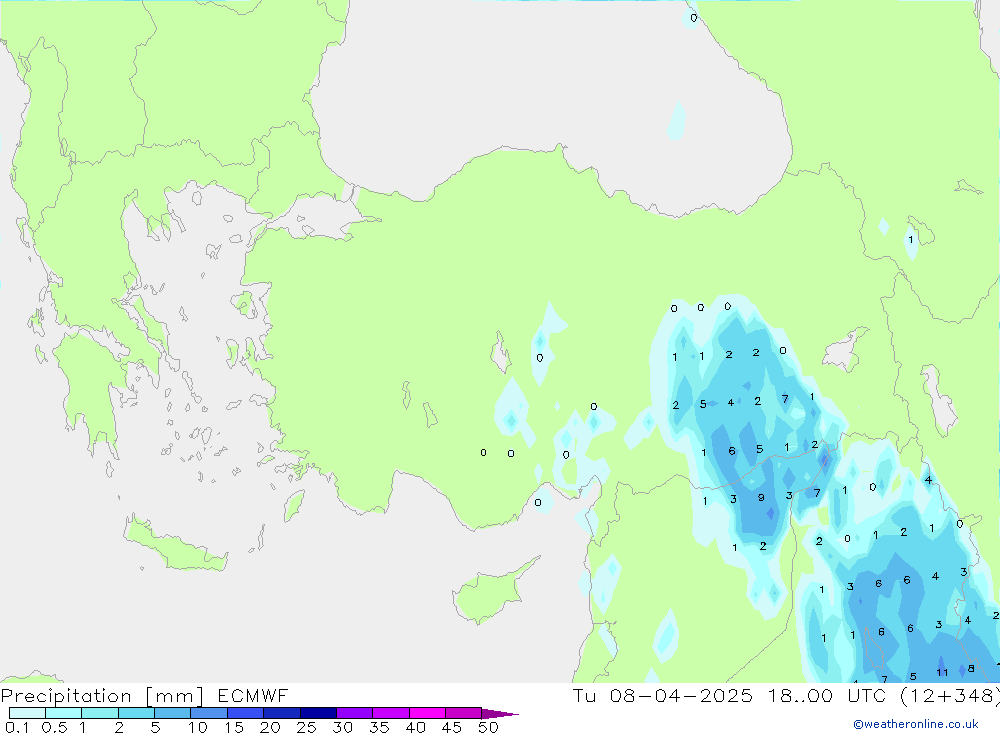
Task: Click the 'Precipitation' title text
Action: pyautogui.click(x=66, y=695)
